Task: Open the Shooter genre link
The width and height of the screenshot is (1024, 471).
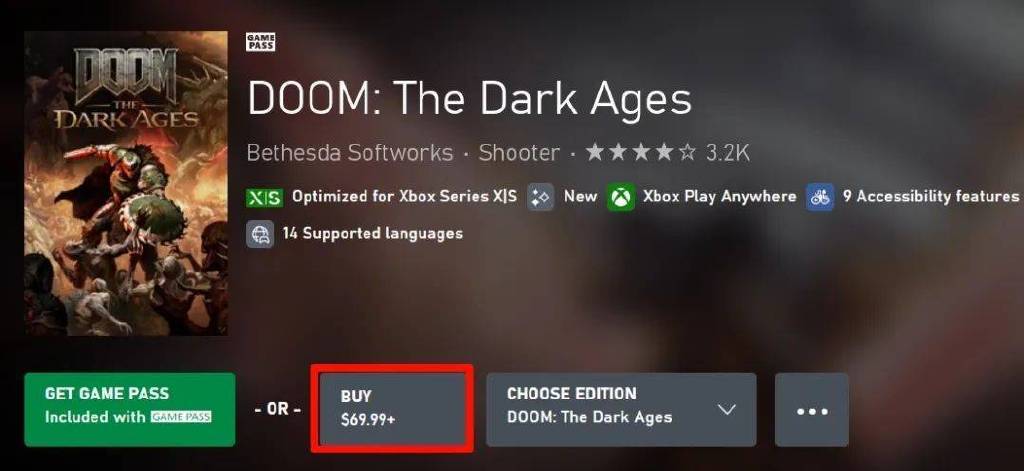Action: click(x=519, y=153)
